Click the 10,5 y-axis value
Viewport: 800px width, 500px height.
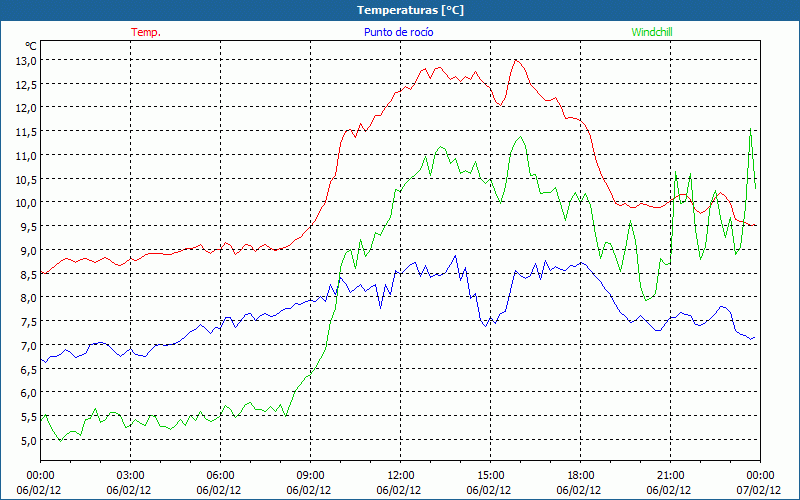click(26, 179)
